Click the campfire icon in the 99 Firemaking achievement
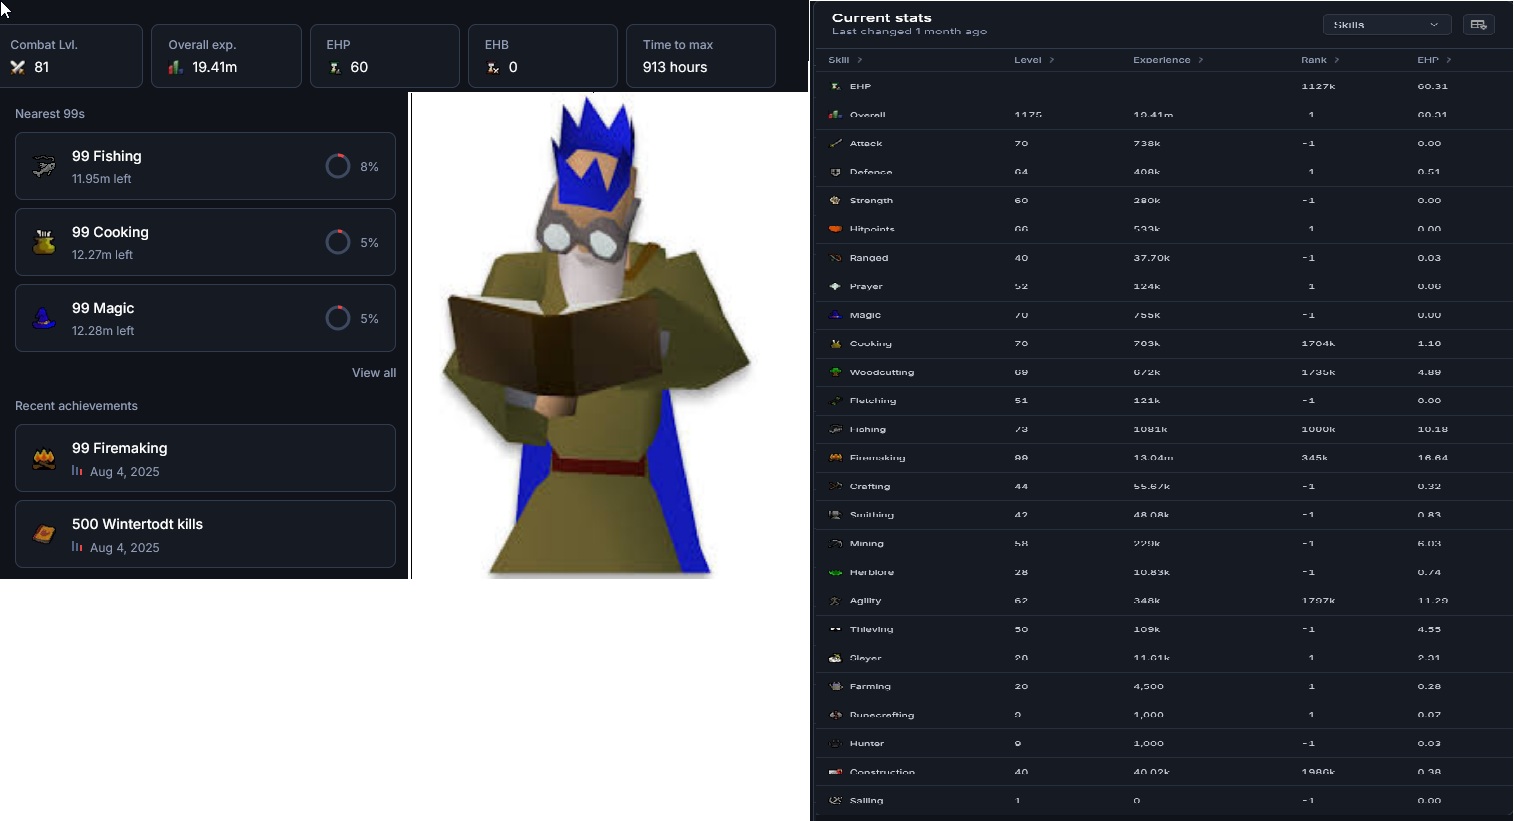This screenshot has width=1514, height=821. (x=44, y=459)
